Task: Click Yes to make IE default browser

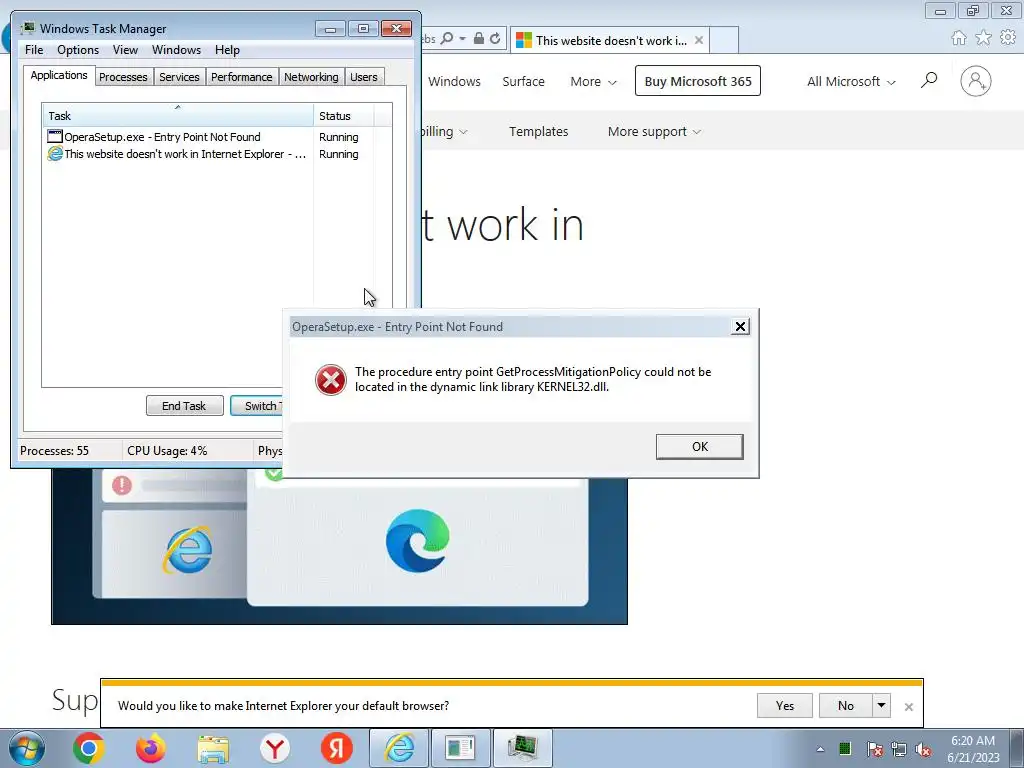Action: click(x=785, y=705)
